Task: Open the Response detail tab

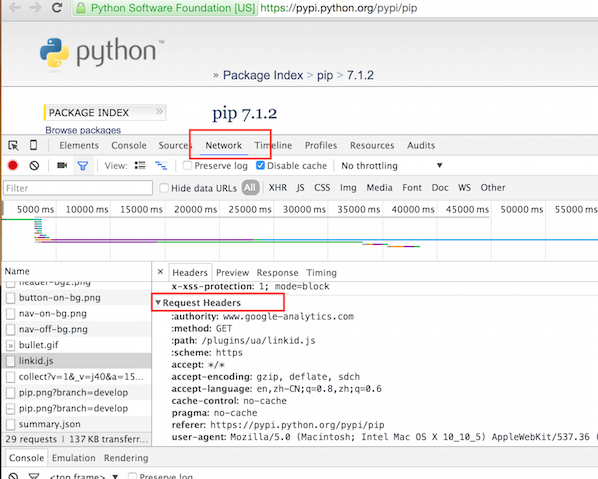Action: click(277, 273)
